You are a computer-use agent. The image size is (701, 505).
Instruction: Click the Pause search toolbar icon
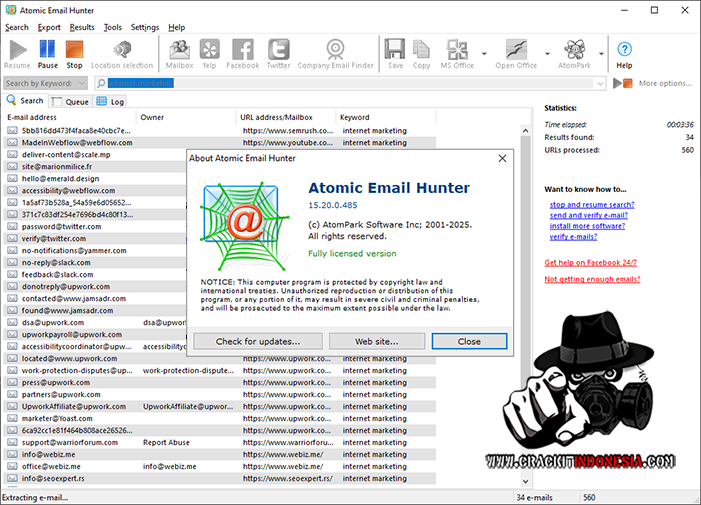tap(47, 53)
